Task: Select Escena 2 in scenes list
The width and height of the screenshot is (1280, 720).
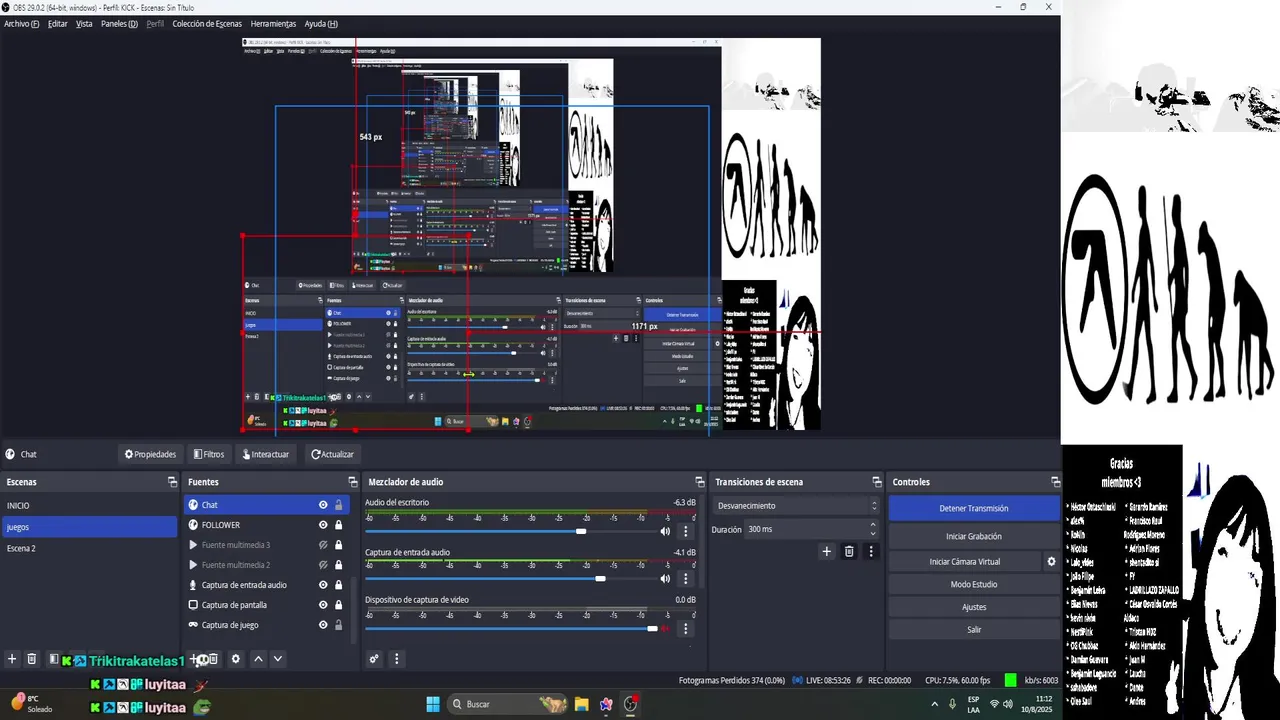Action: coord(89,548)
